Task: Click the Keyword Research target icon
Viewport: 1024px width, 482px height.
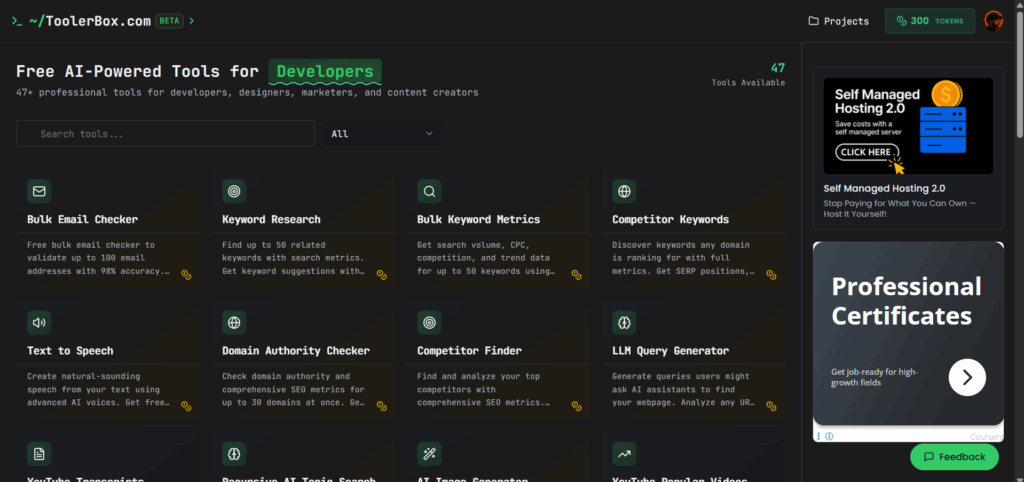Action: (x=234, y=191)
